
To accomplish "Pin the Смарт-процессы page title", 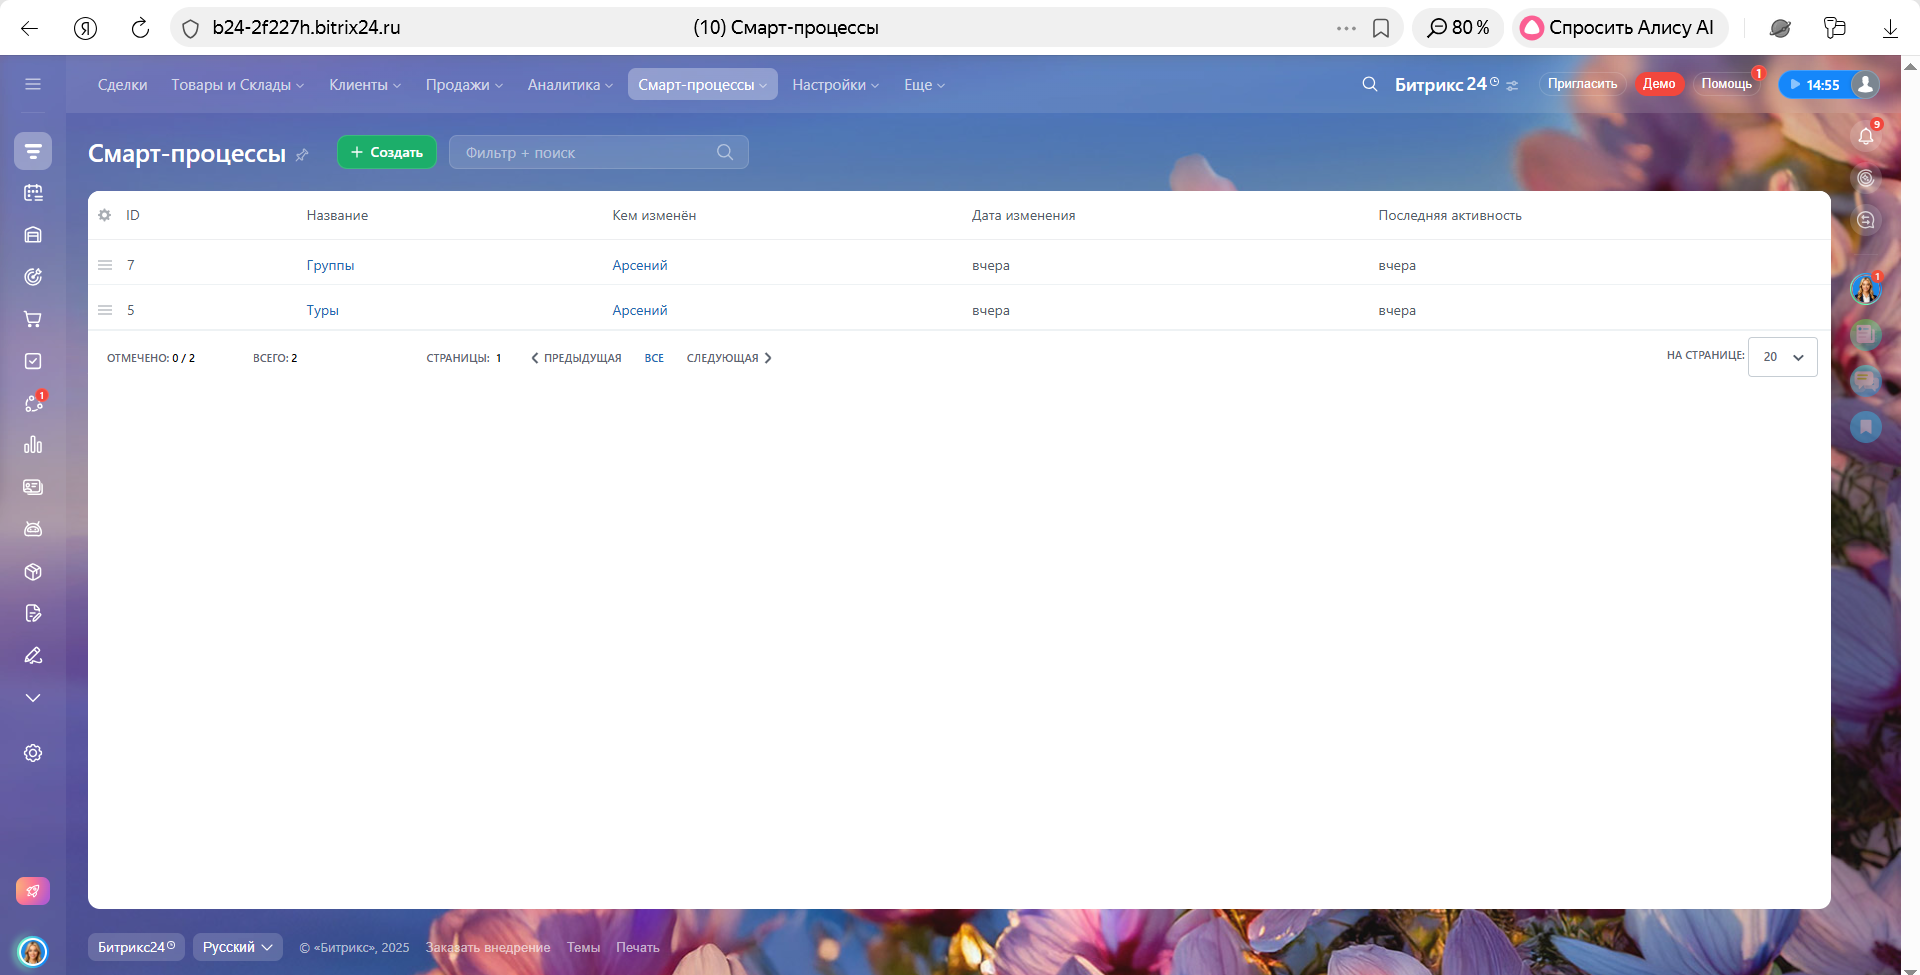I will (x=302, y=155).
